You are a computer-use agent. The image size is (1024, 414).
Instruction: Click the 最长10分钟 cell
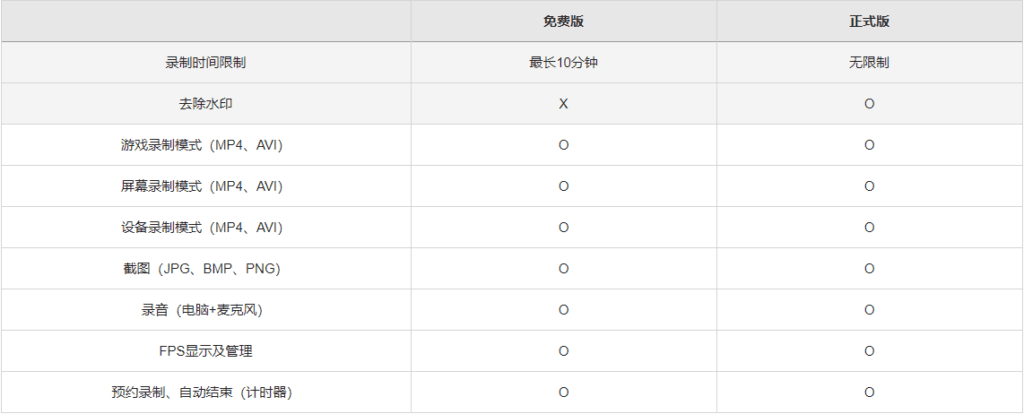click(x=563, y=62)
